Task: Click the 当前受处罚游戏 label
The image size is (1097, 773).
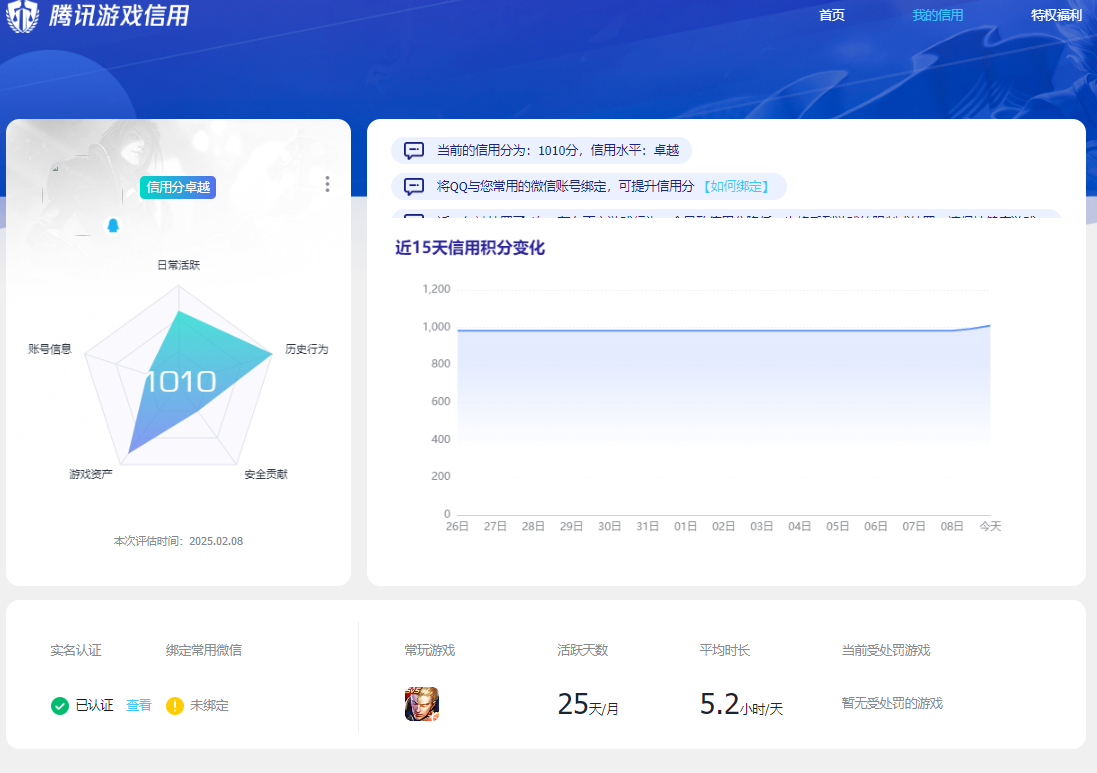Action: pyautogui.click(x=886, y=650)
